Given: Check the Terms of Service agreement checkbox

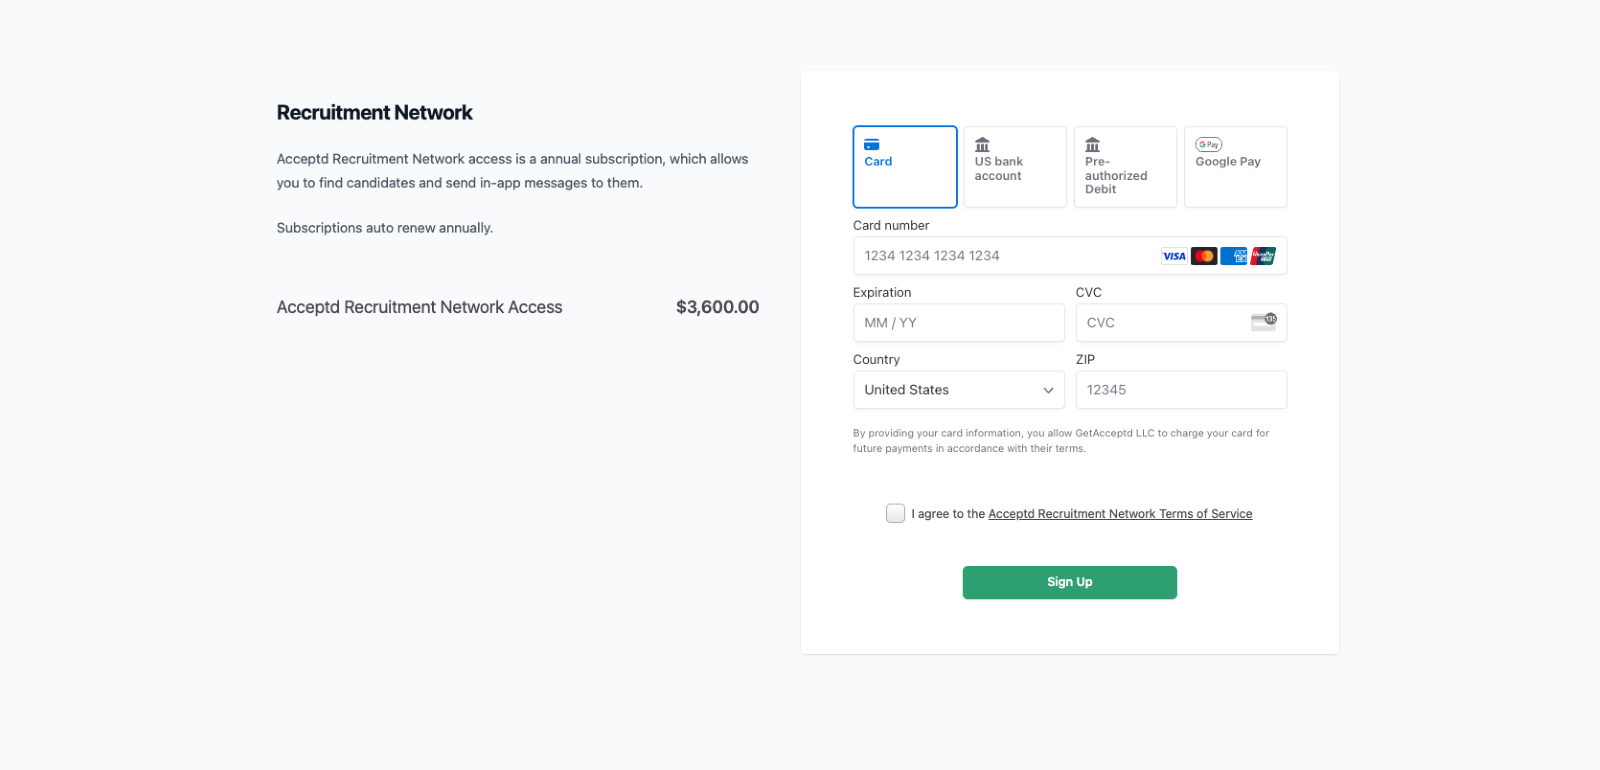Looking at the screenshot, I should tap(895, 513).
